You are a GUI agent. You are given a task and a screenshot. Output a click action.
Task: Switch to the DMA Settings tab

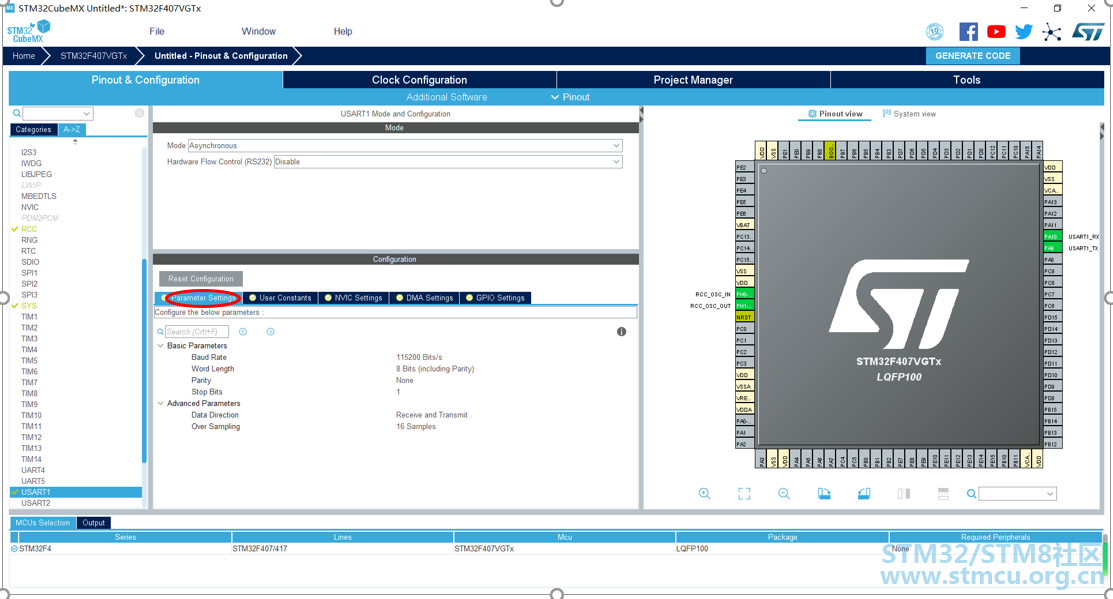coord(424,297)
